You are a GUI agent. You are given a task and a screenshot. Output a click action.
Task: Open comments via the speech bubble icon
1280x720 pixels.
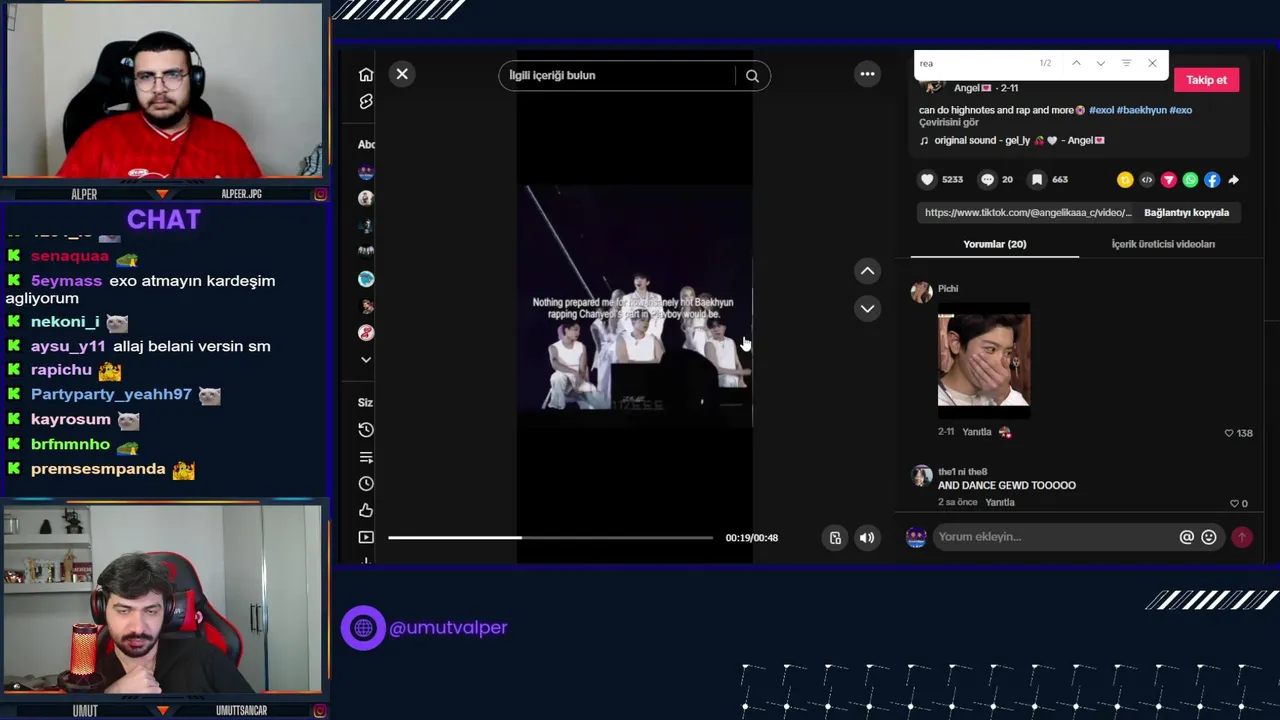pyautogui.click(x=987, y=179)
